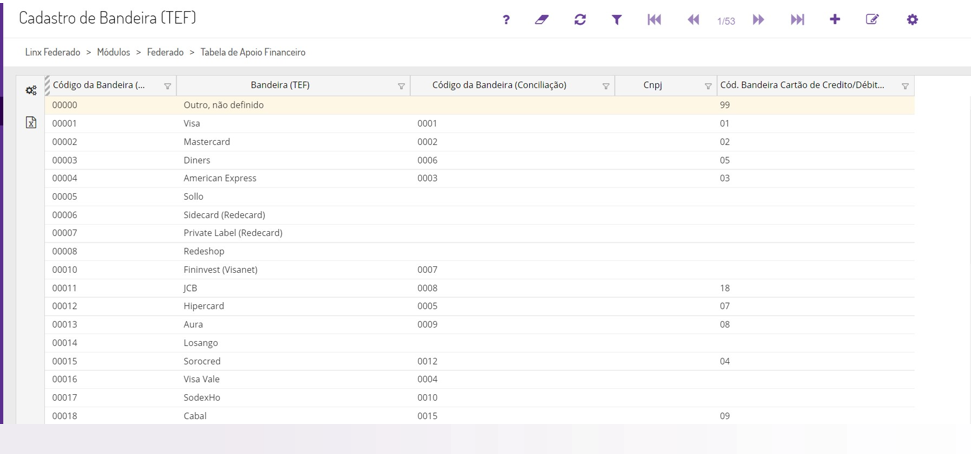Select the Mastercard row

(479, 142)
